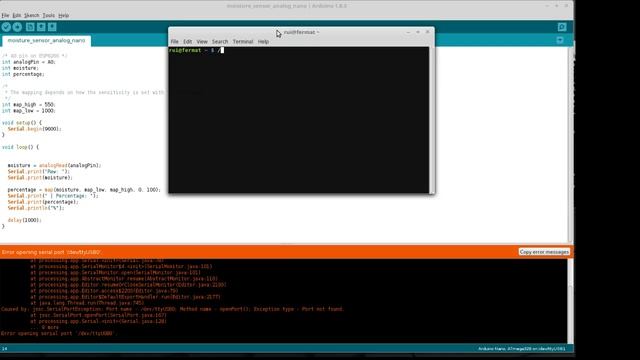Open terminal Edit menu
This screenshot has height=360, width=640.
pos(187,42)
